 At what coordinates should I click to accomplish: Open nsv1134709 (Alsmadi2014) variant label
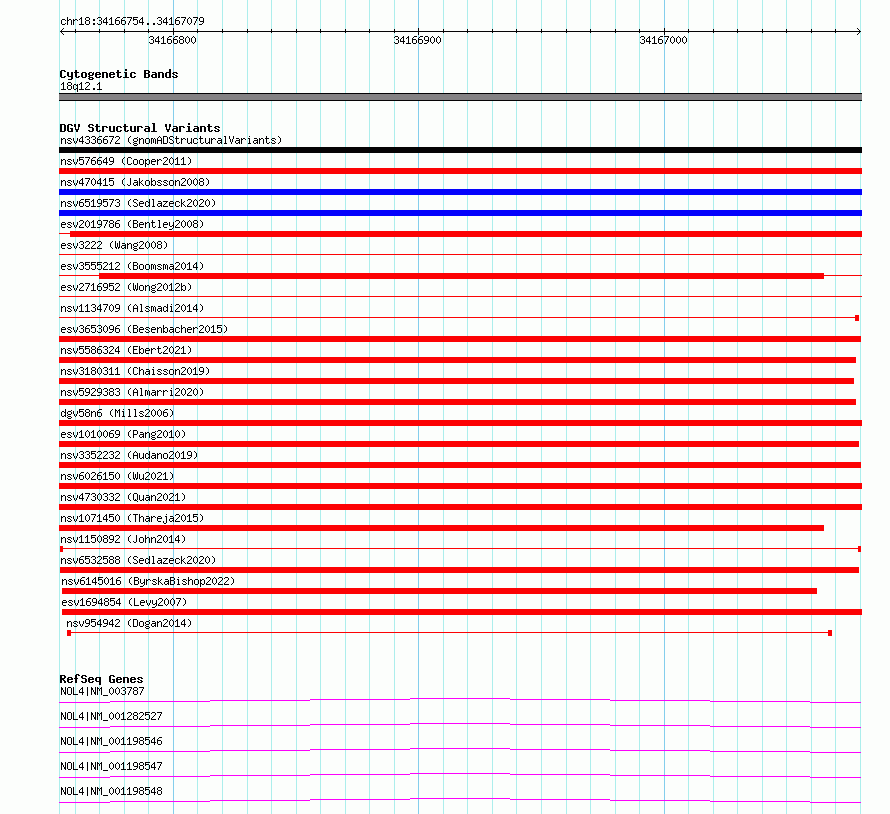pyautogui.click(x=132, y=308)
